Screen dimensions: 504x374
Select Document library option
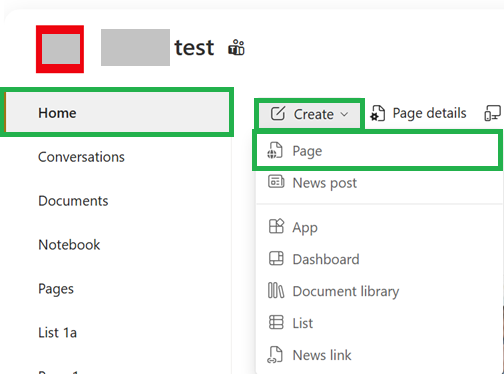[x=379, y=291]
